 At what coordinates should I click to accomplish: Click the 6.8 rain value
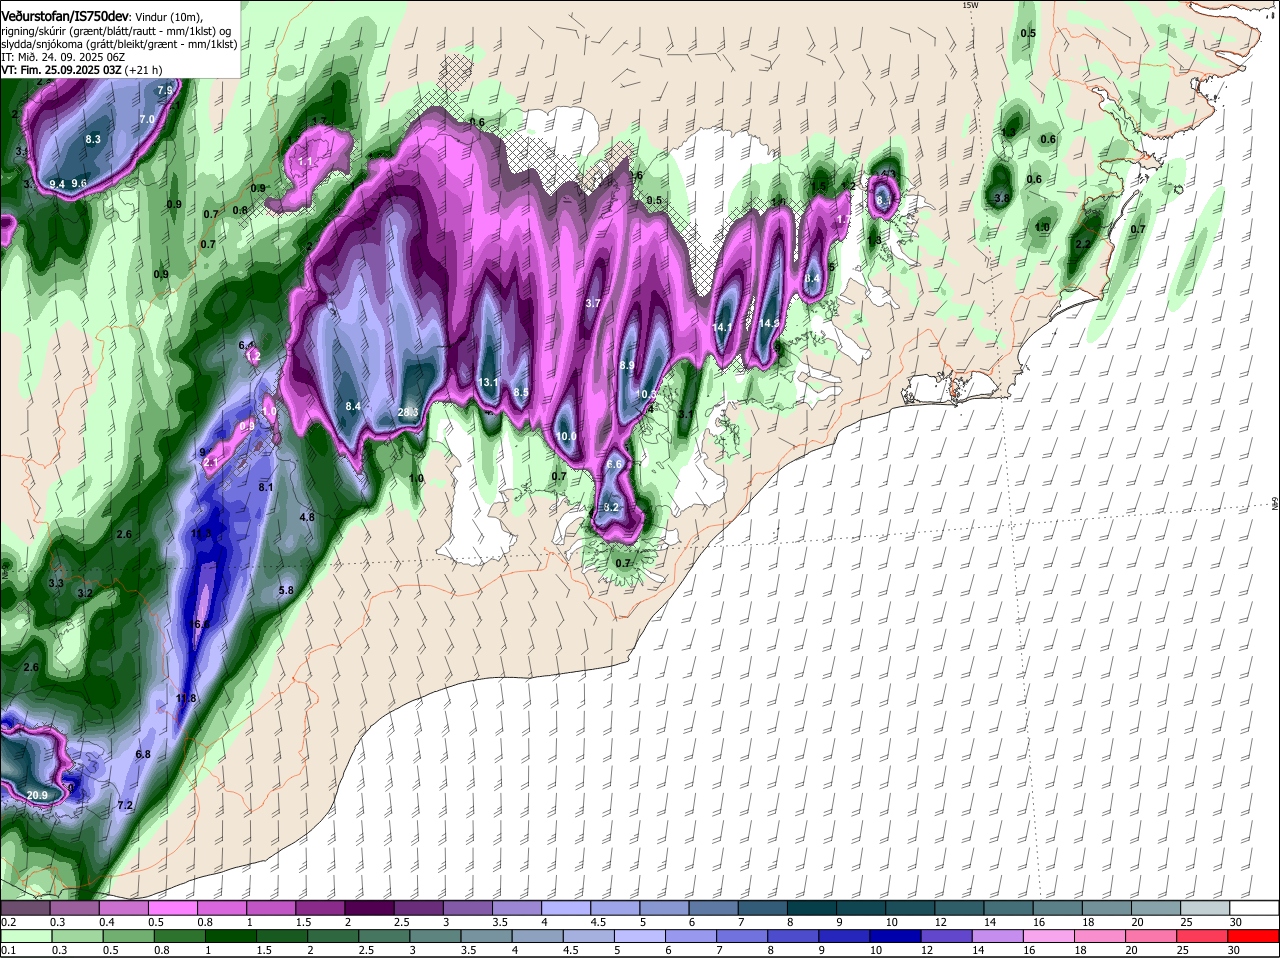[x=142, y=755]
